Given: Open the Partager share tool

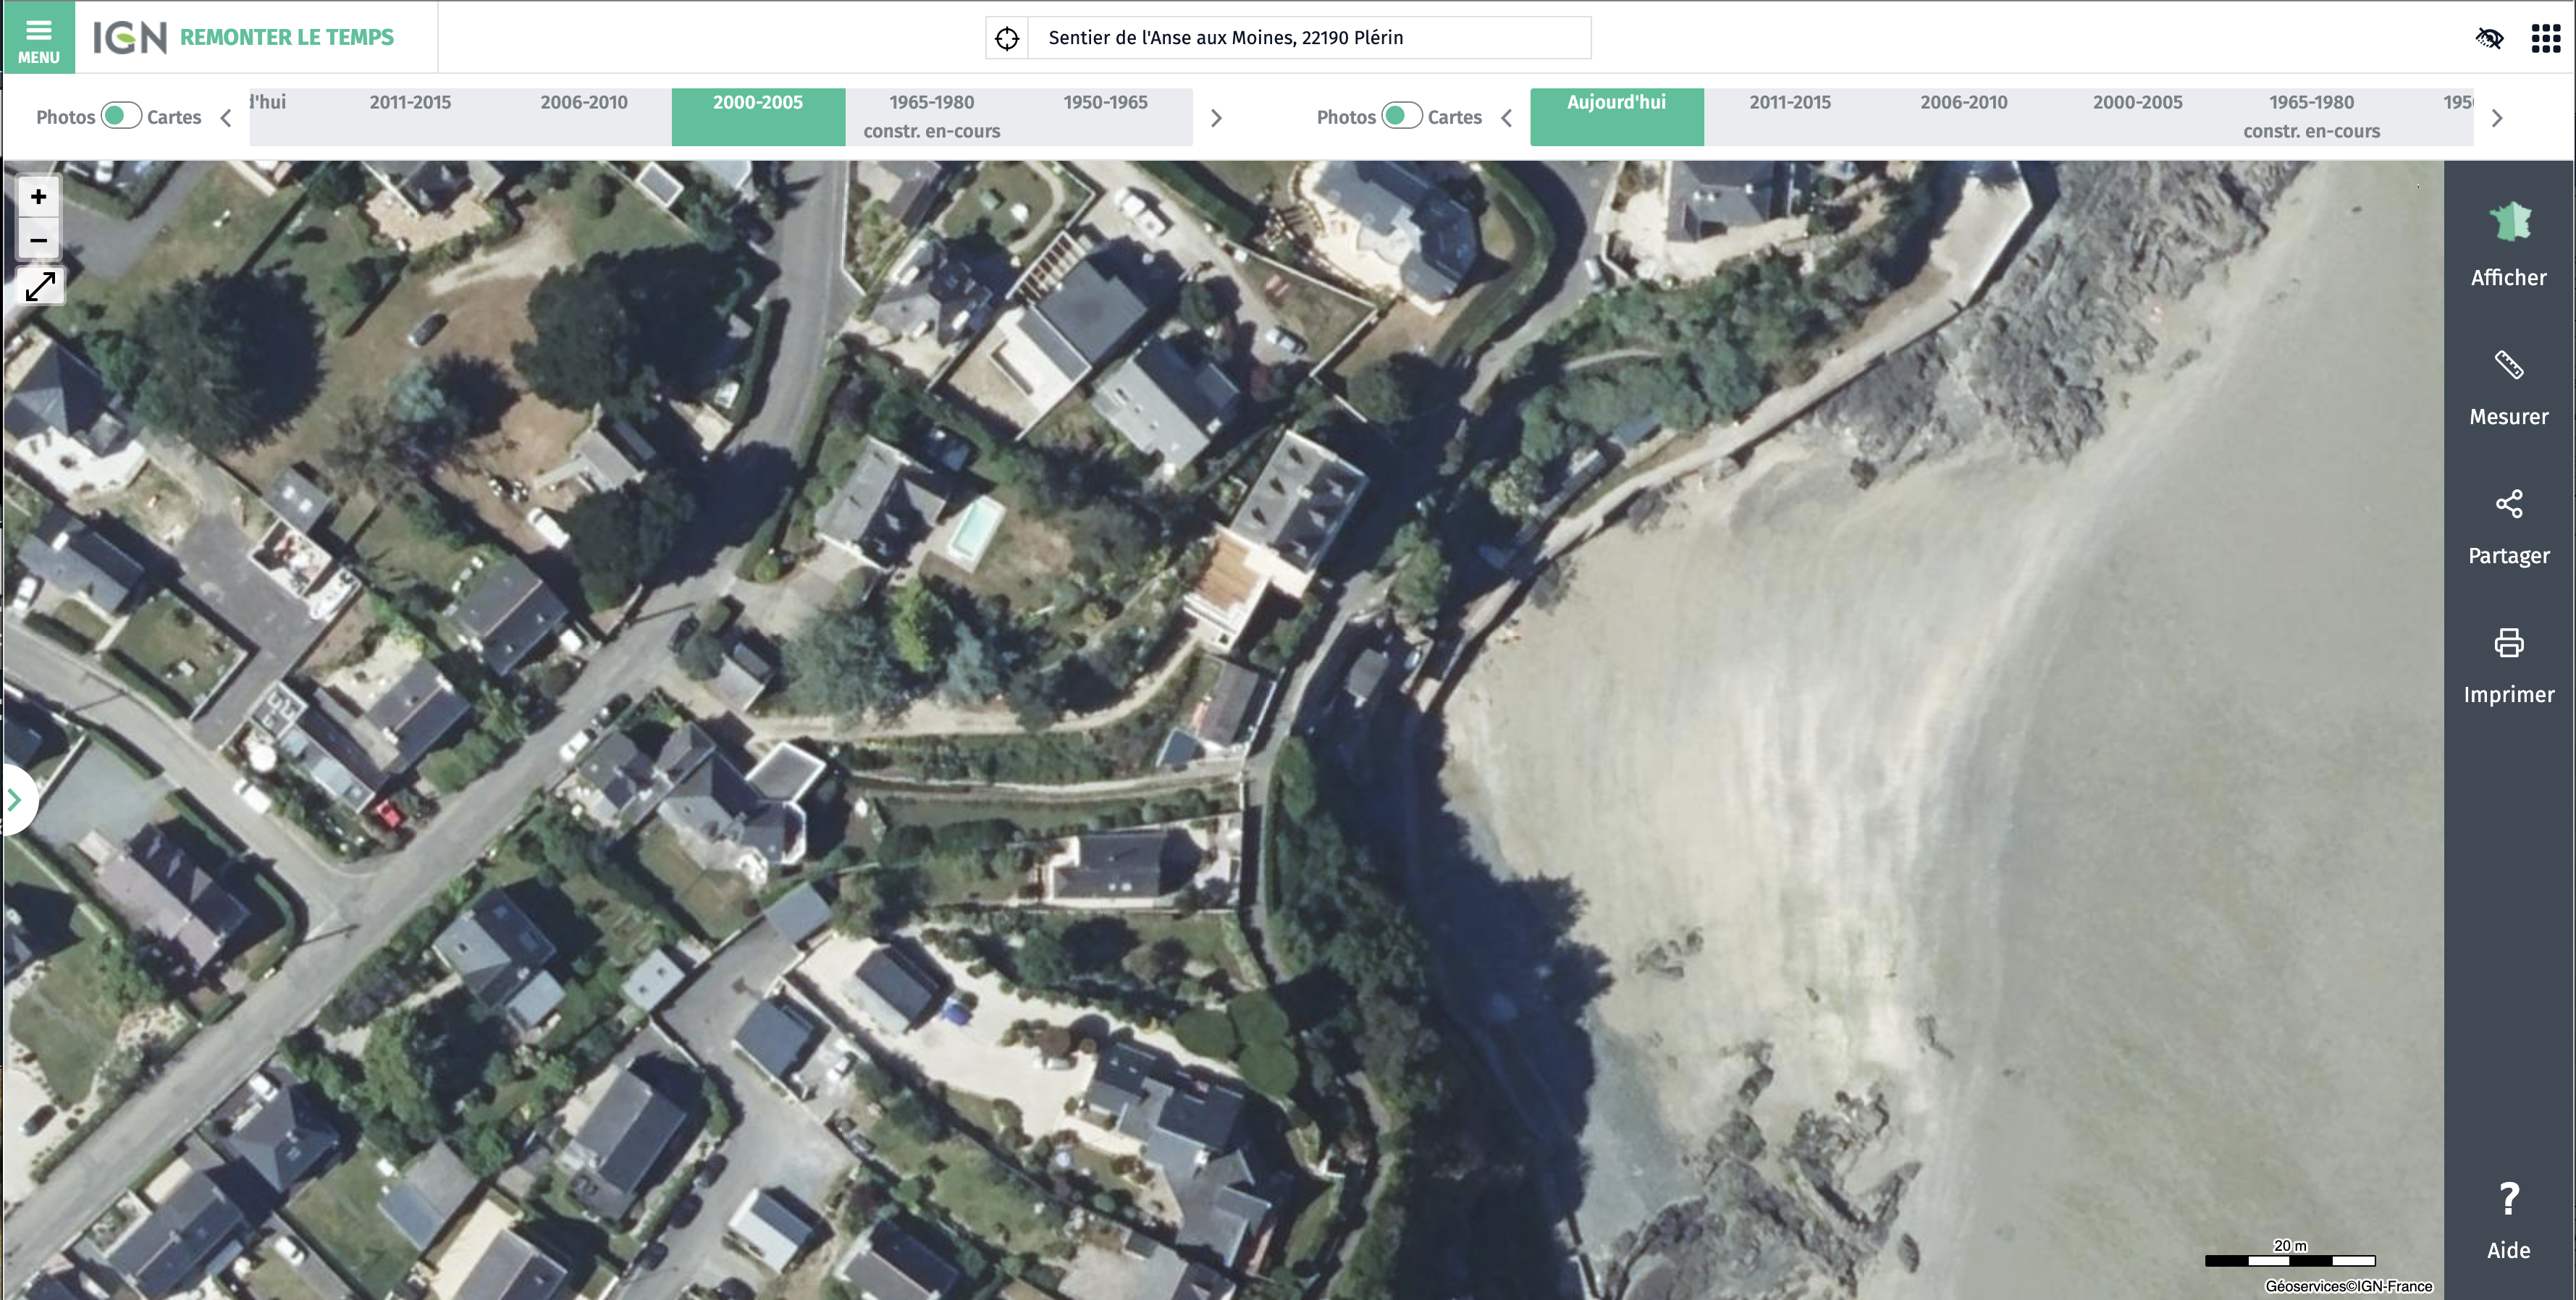Looking at the screenshot, I should coord(2508,525).
